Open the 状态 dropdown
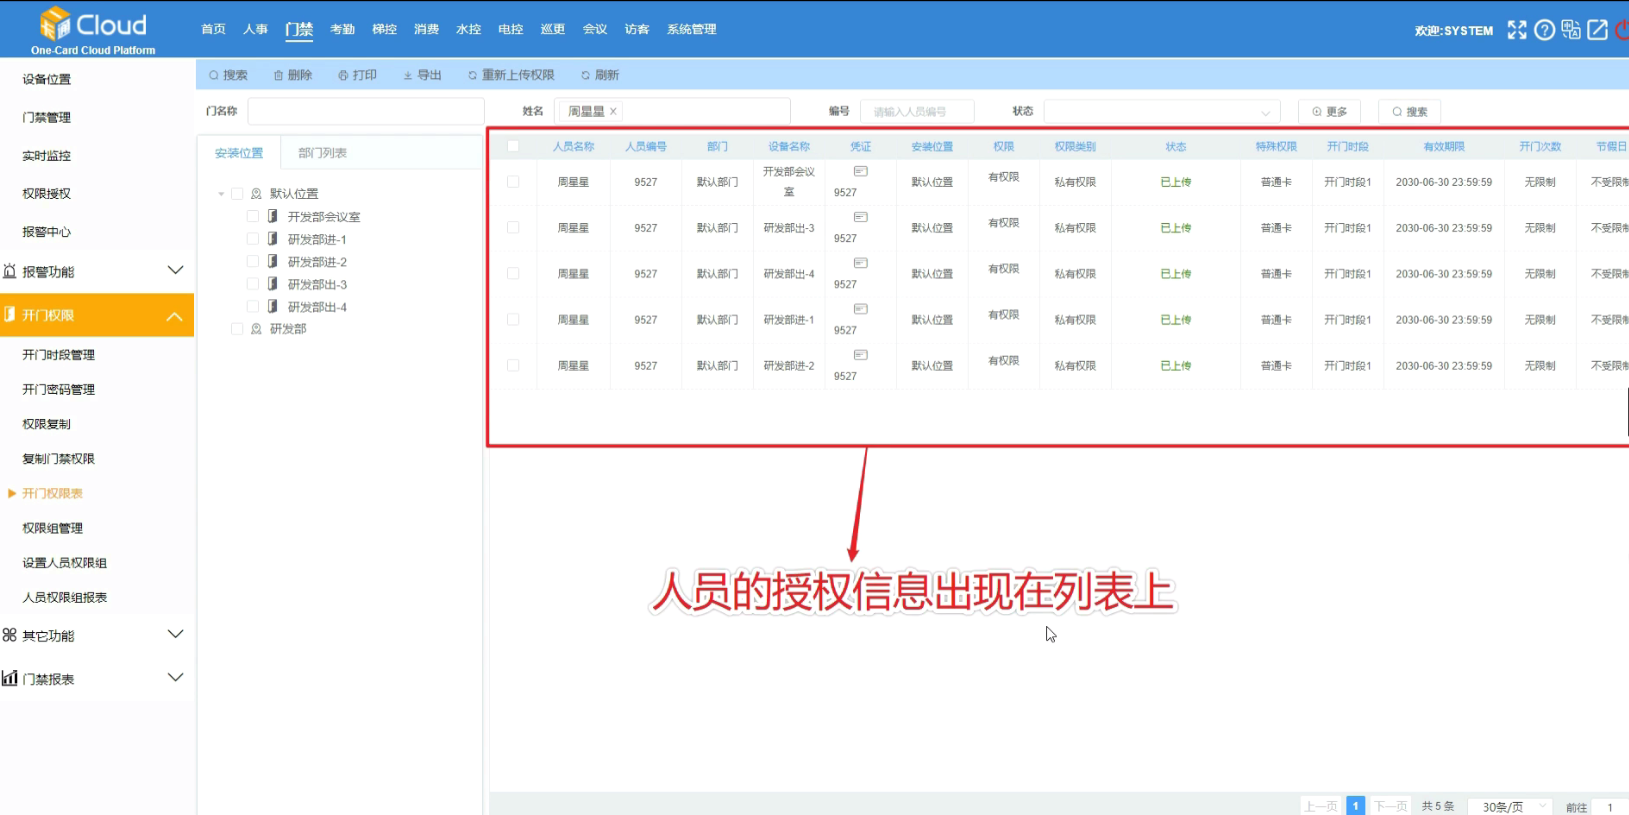Screen dimensions: 1629x815 (1162, 111)
